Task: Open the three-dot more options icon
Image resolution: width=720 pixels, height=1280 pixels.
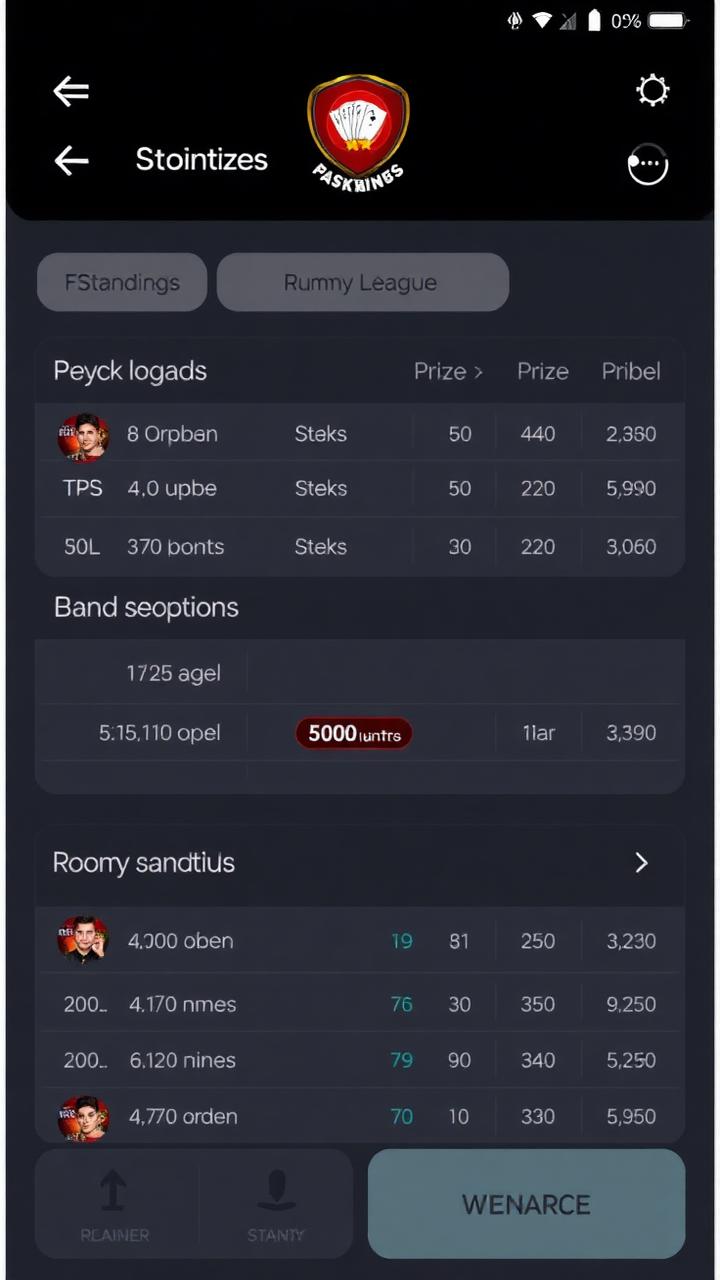Action: click(646, 163)
